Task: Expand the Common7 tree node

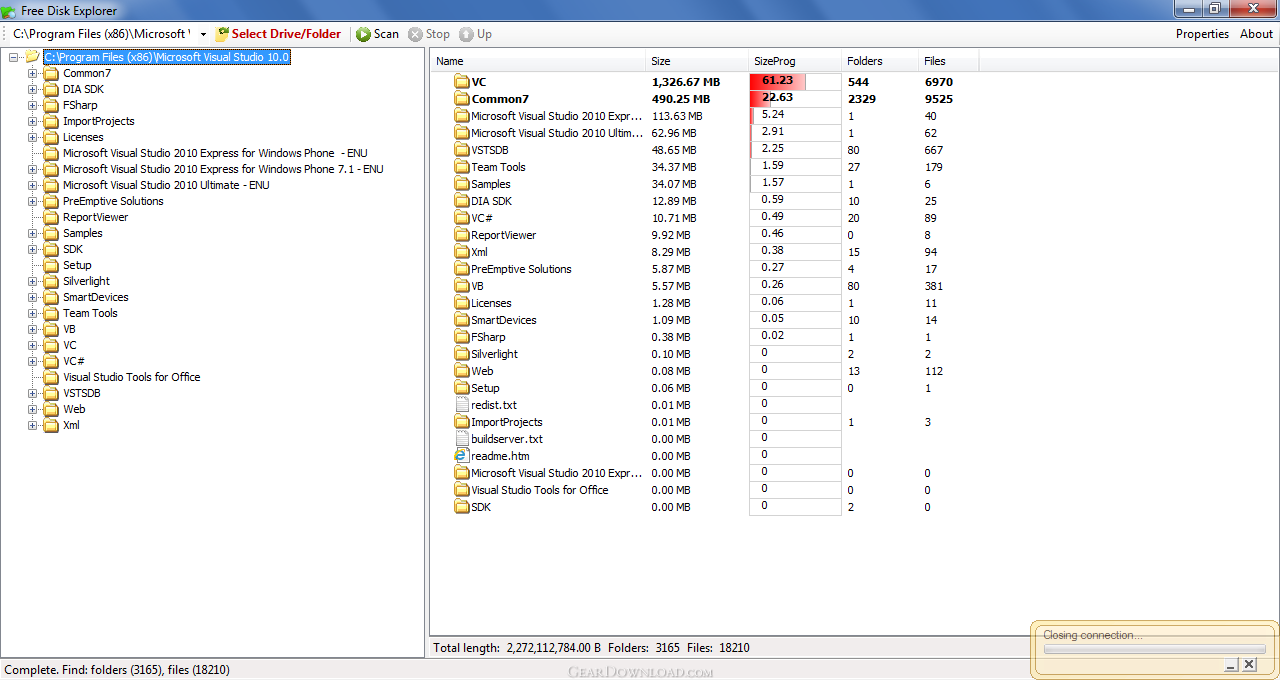Action: pyautogui.click(x=33, y=73)
